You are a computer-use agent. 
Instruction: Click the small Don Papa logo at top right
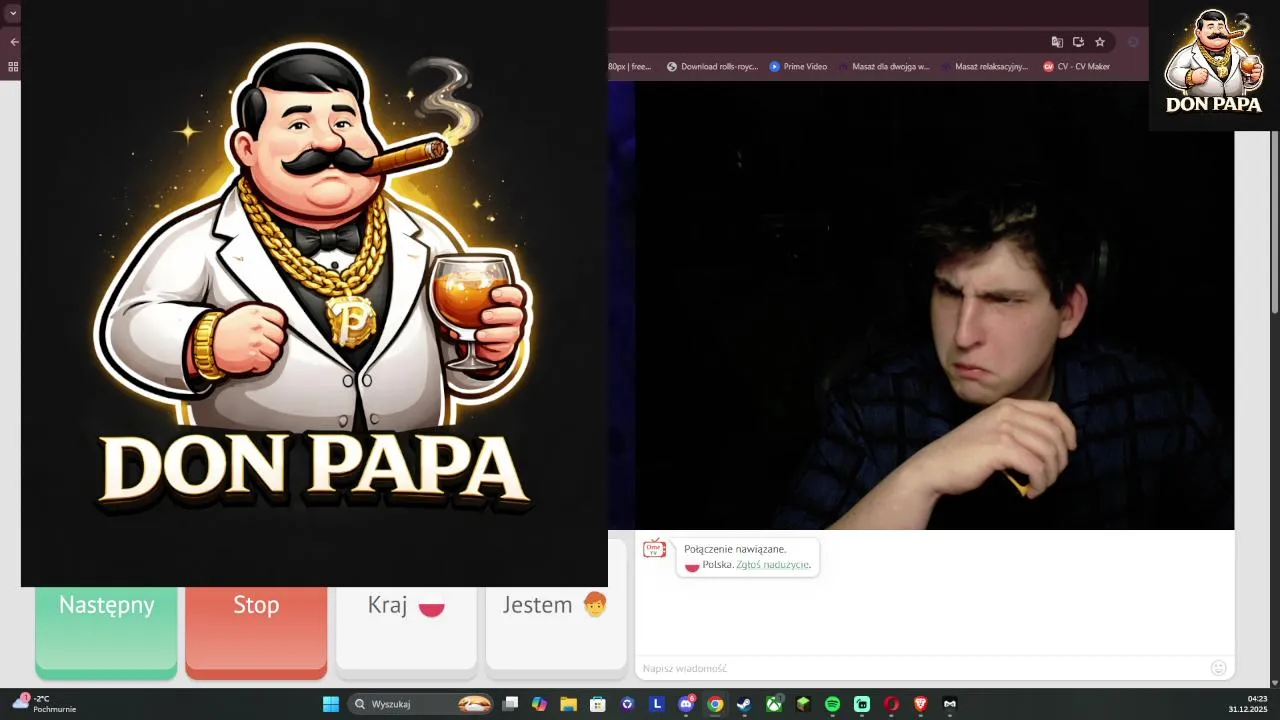tap(1214, 65)
